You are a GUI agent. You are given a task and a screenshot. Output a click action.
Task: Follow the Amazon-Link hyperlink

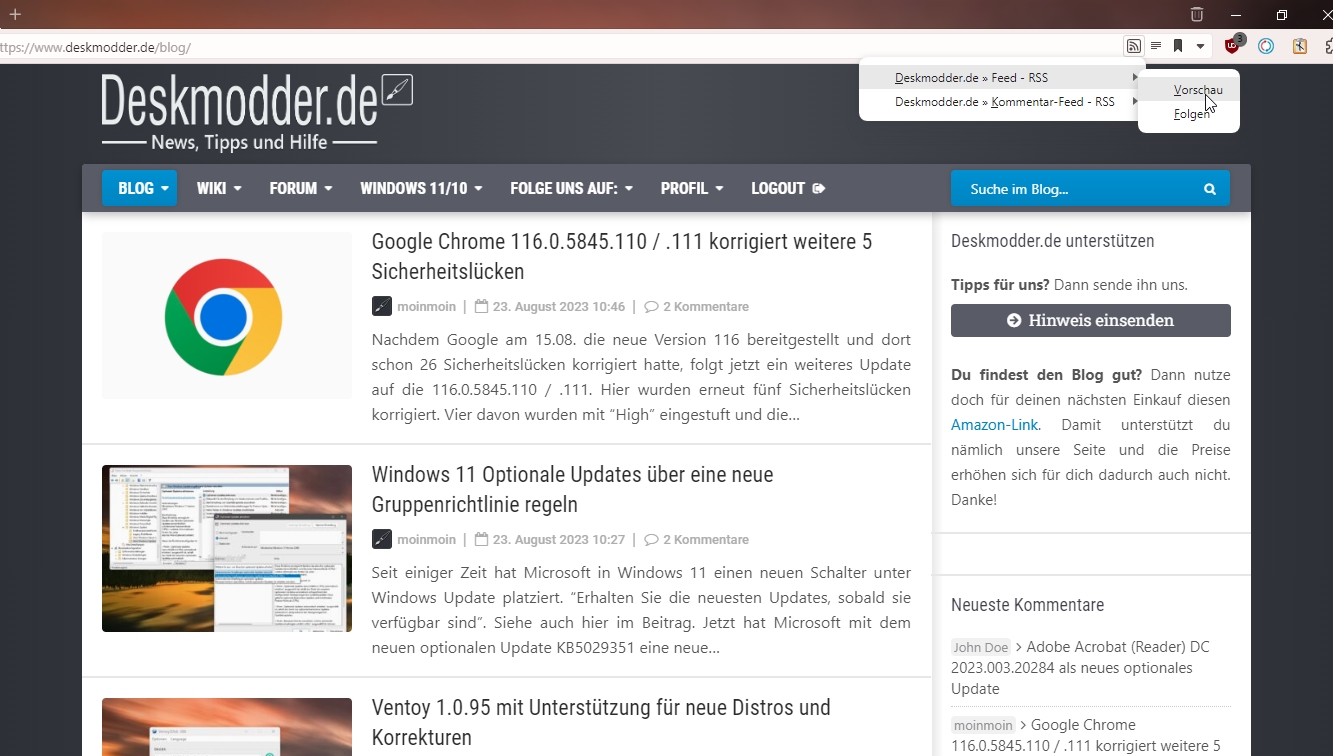click(995, 425)
